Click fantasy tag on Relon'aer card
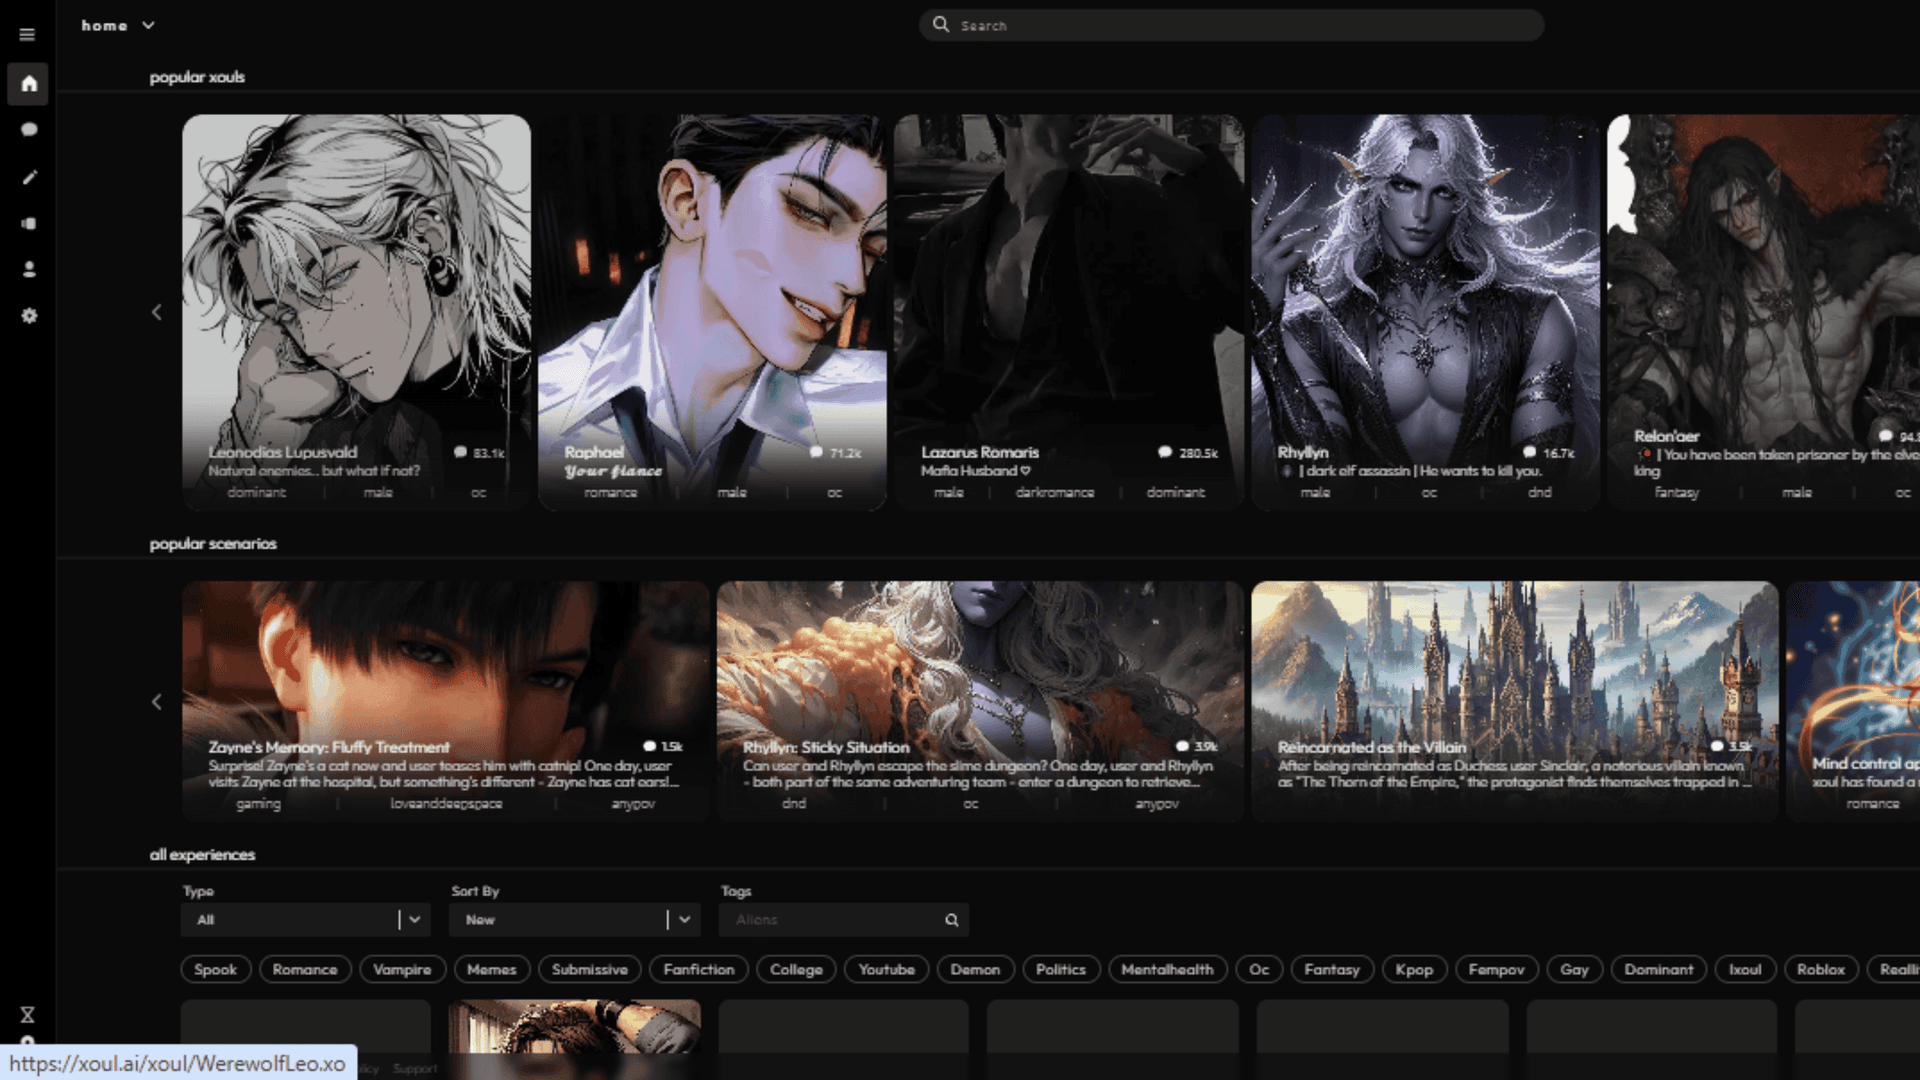 click(1677, 493)
